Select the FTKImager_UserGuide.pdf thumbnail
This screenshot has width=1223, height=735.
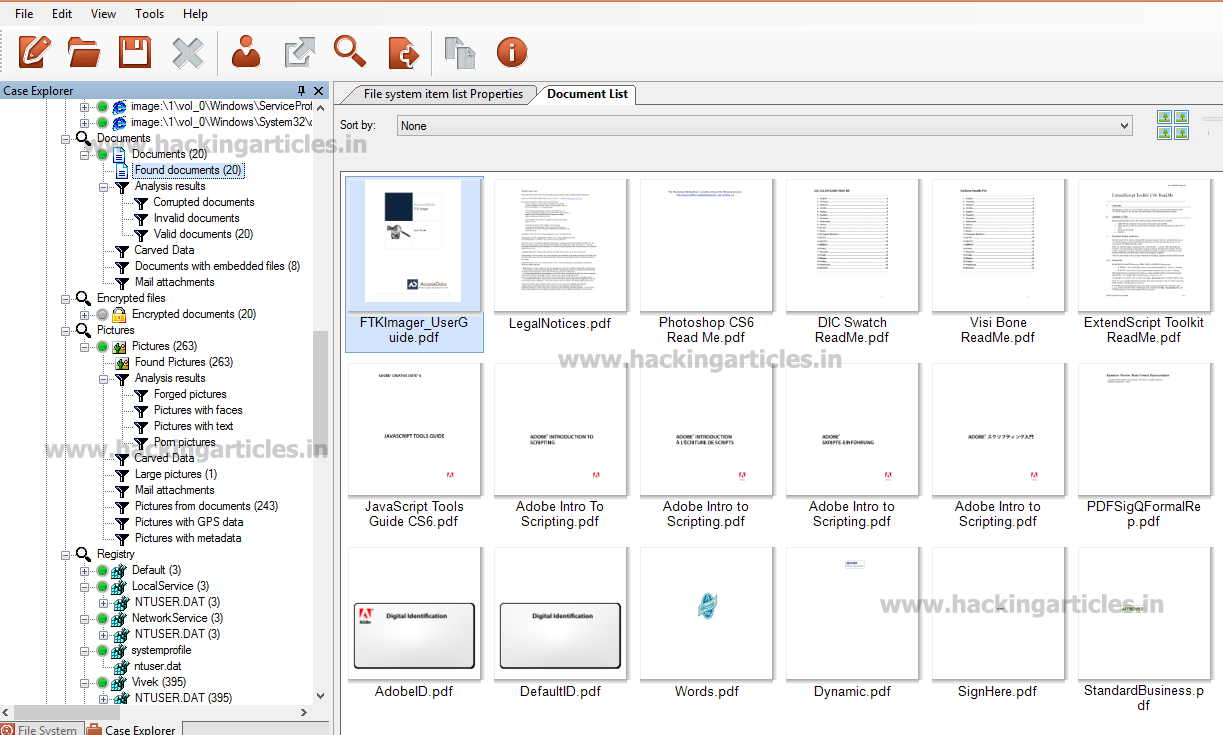pyautogui.click(x=414, y=264)
